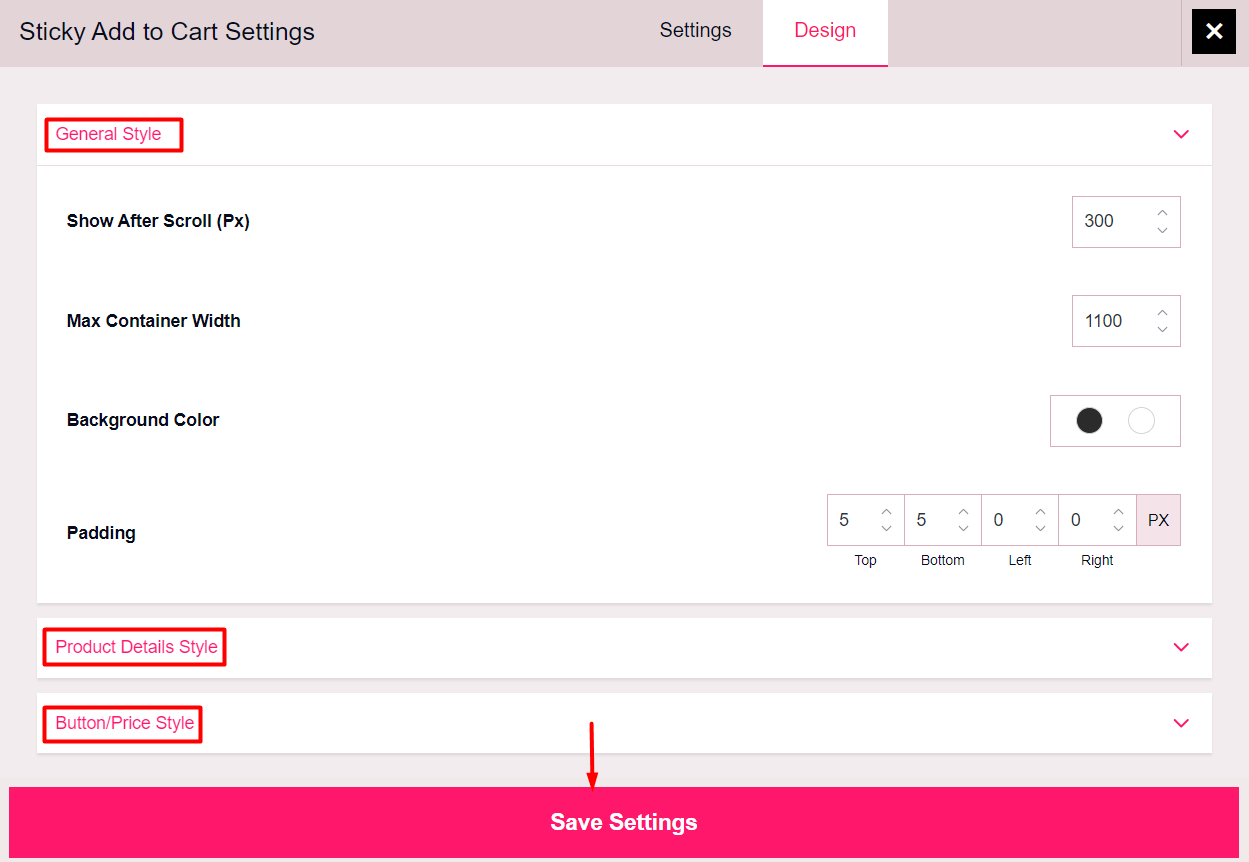
Task: Collapse the General Style section chevron
Action: (x=1181, y=134)
